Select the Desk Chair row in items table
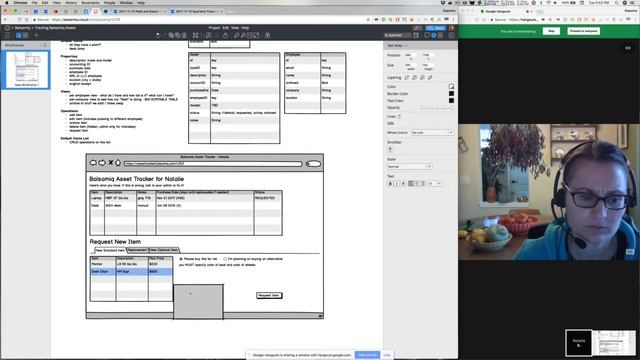The height and width of the screenshot is (360, 640). [131, 271]
